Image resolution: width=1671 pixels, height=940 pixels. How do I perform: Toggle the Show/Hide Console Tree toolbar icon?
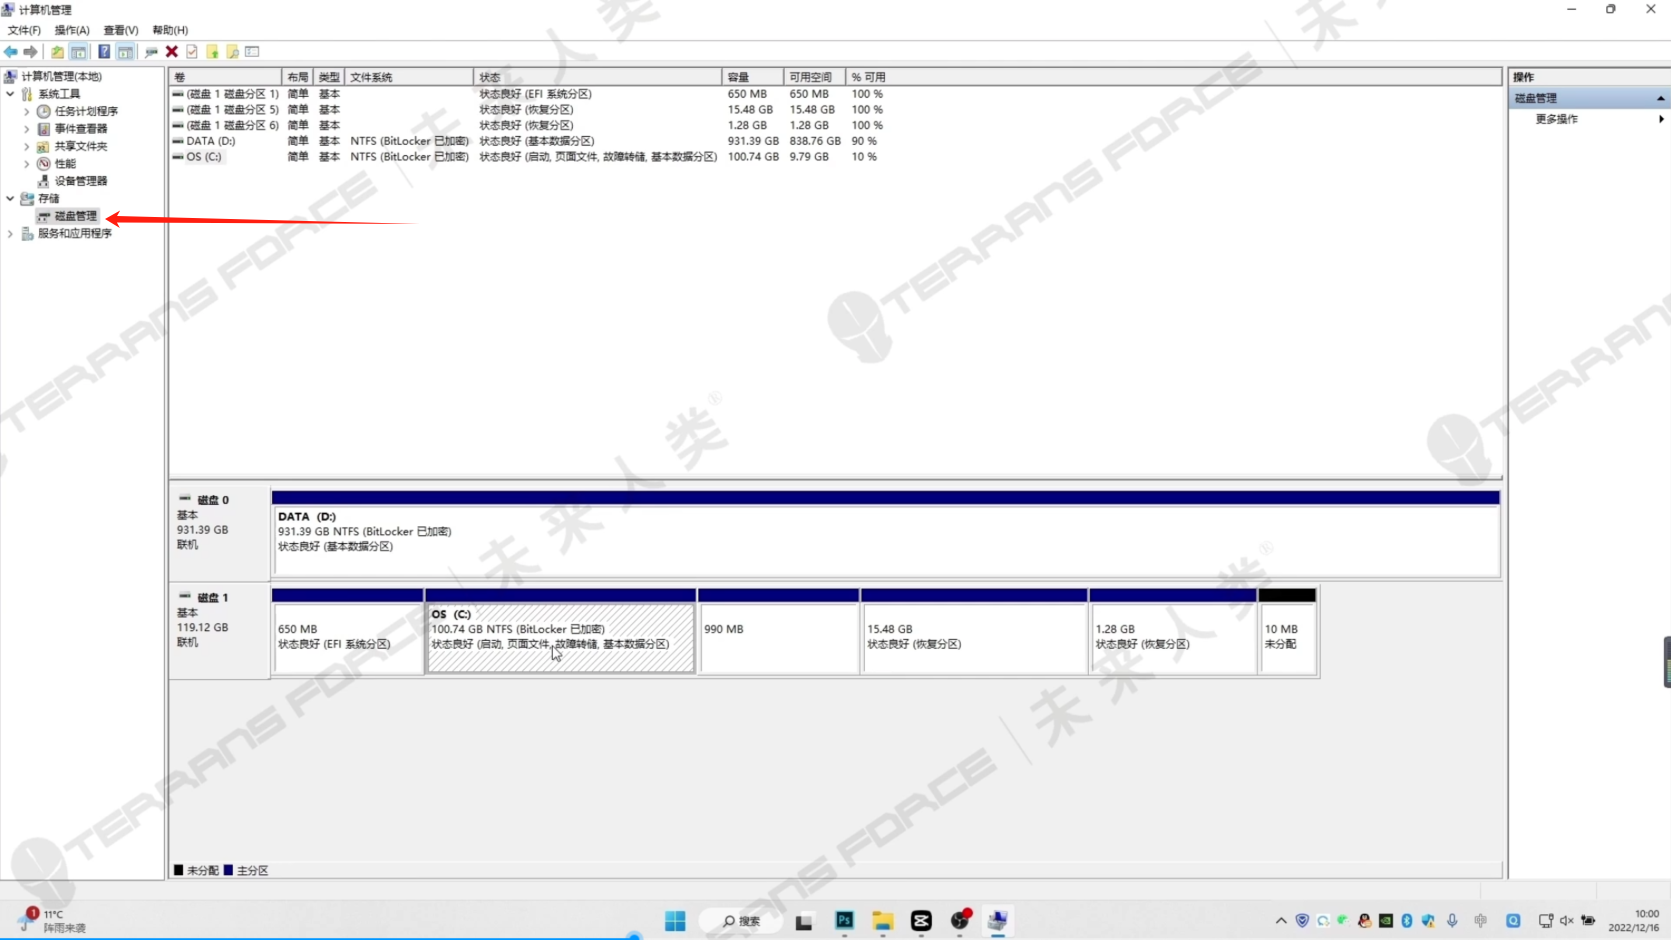78,52
